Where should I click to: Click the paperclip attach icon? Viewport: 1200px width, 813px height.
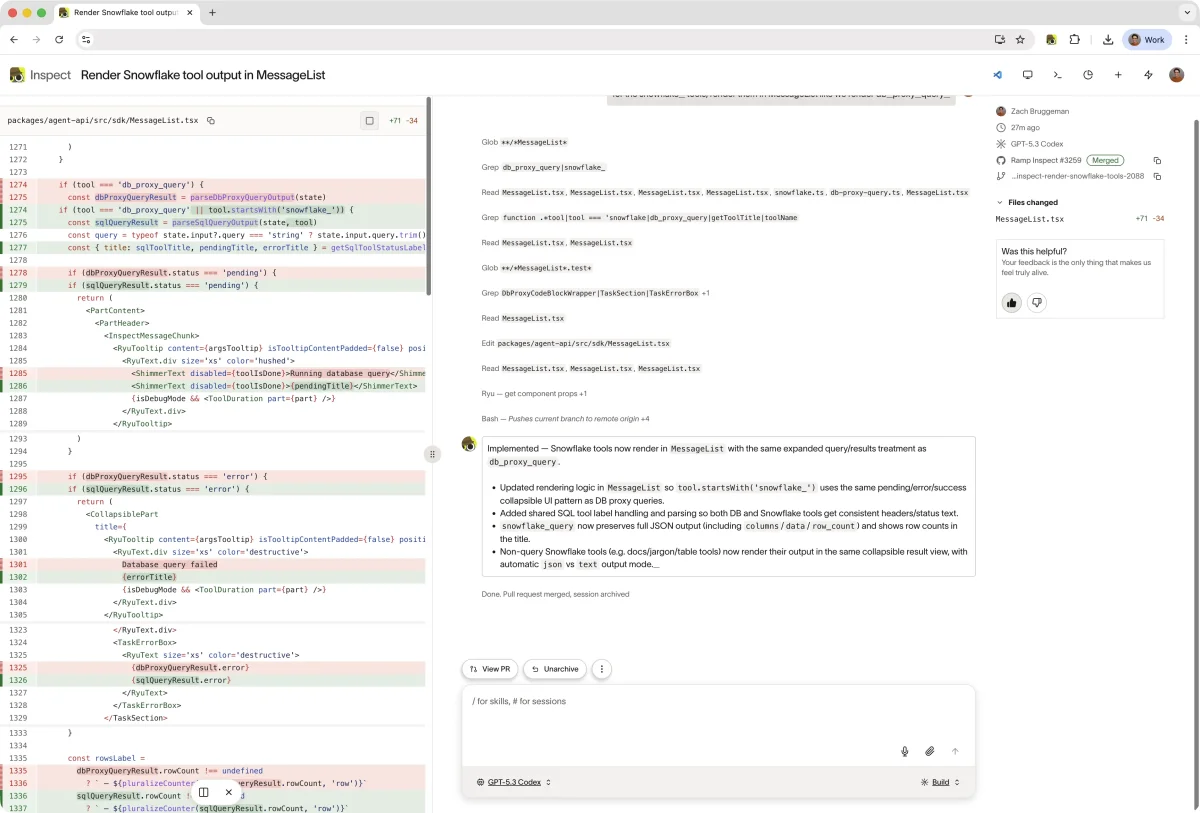[929, 751]
